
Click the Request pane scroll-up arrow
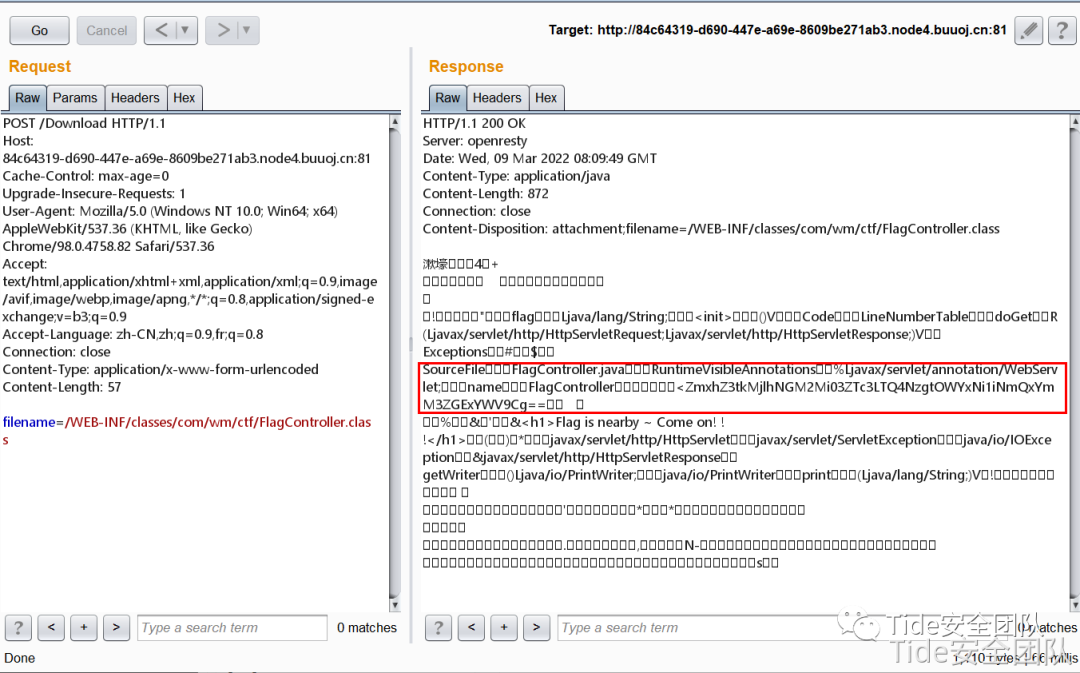395,121
